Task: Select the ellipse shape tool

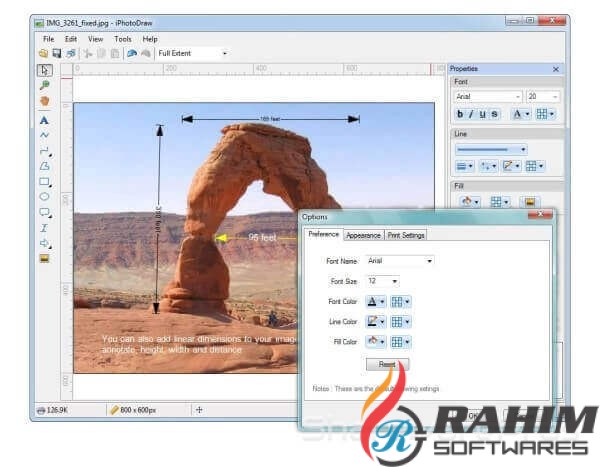Action: 44,197
